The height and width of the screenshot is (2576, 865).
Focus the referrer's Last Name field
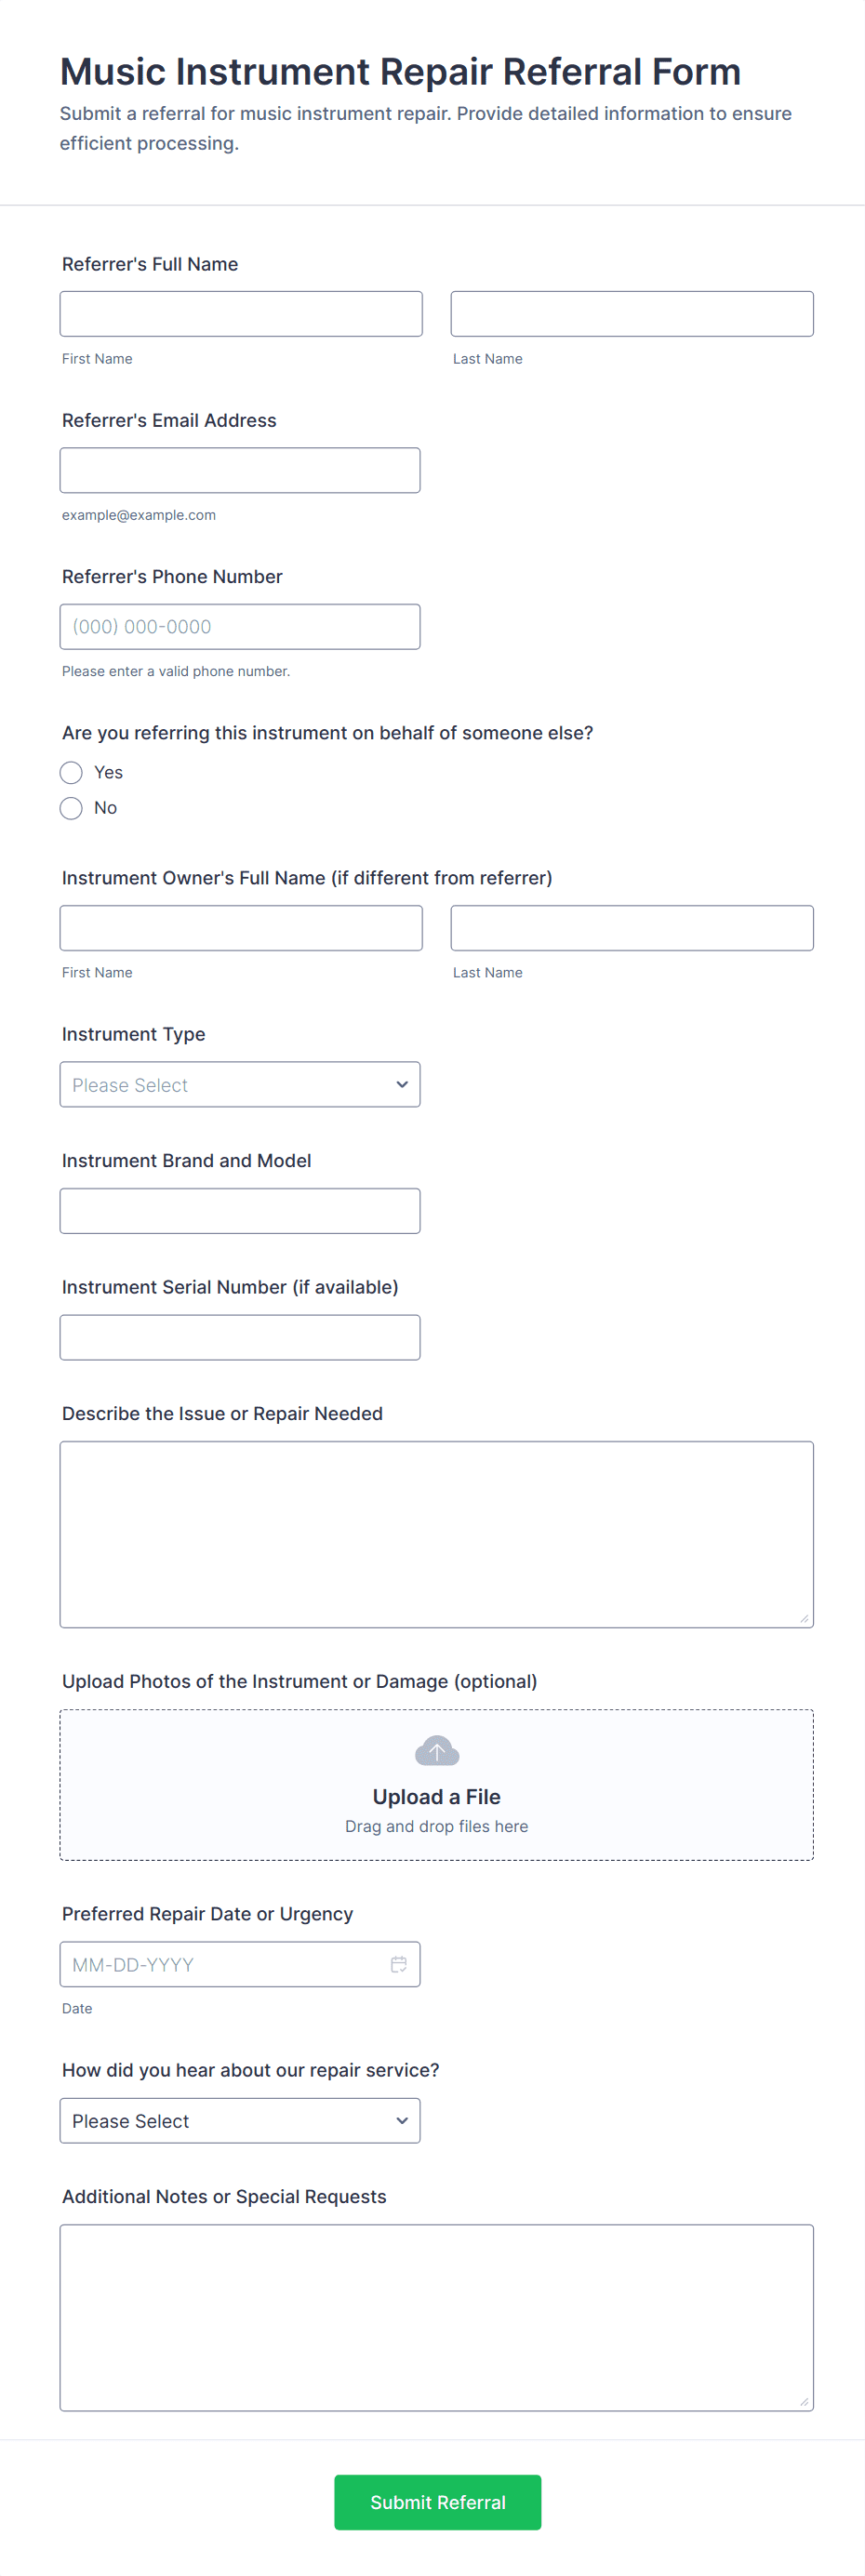coord(632,314)
